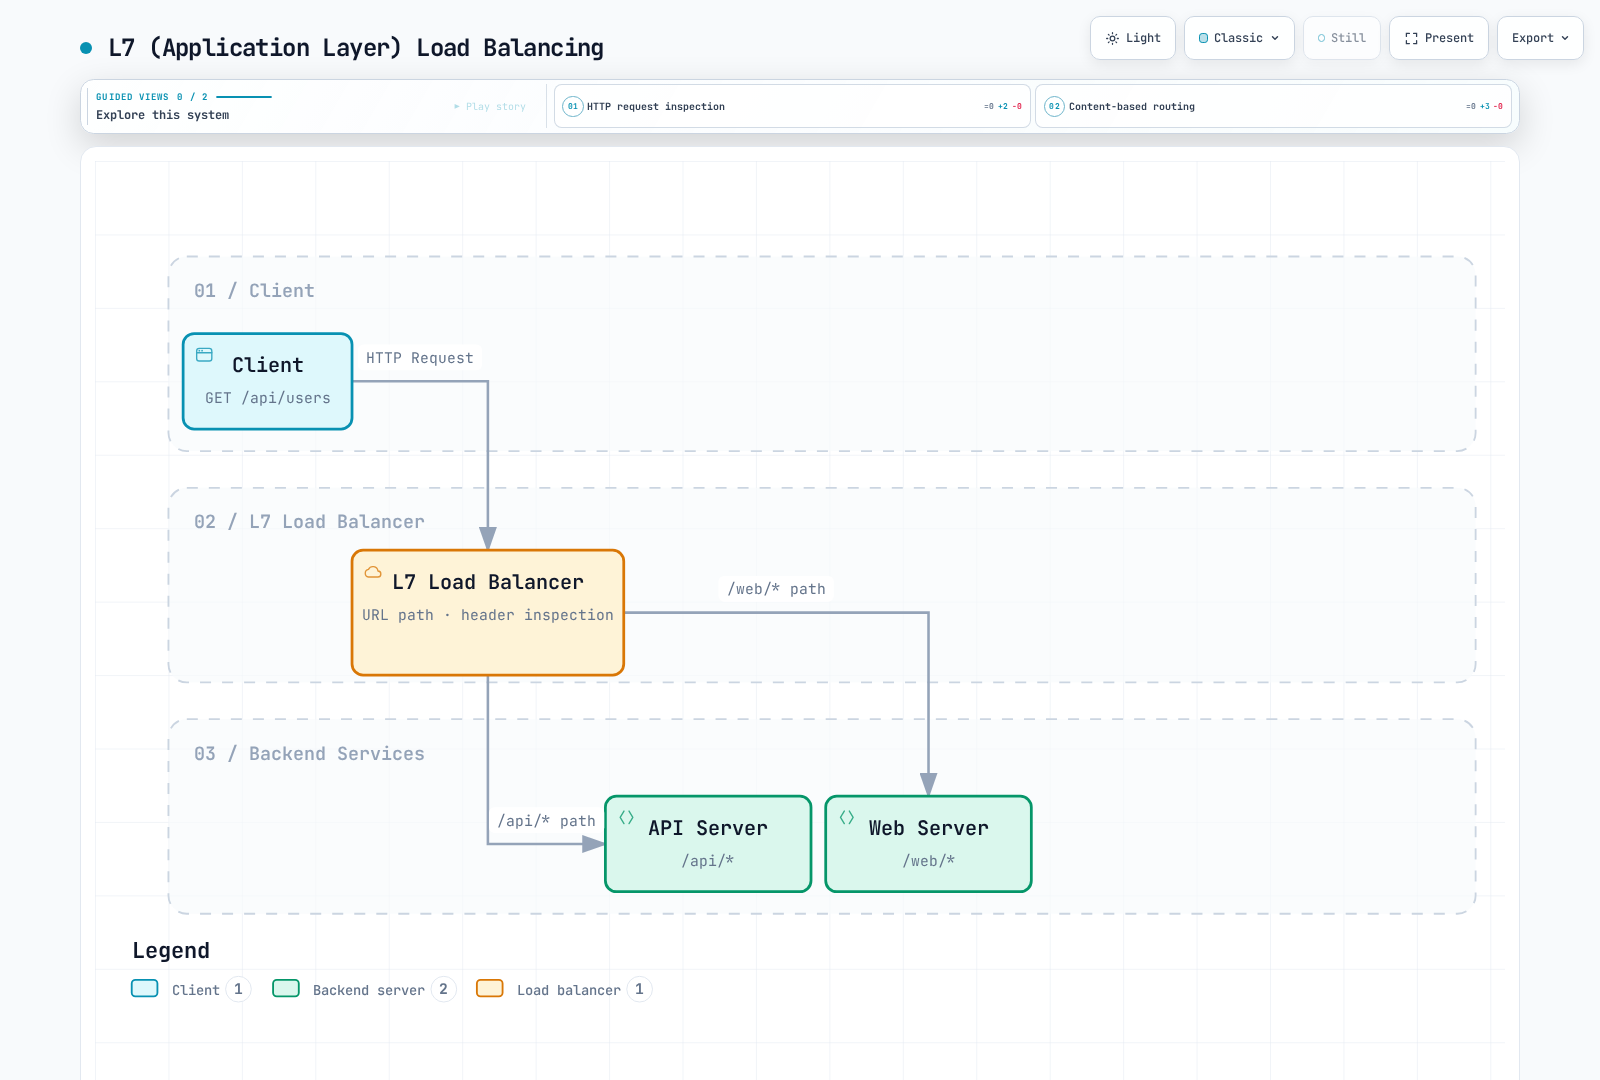
Task: Click the Client legend color swatch
Action: coord(145,989)
